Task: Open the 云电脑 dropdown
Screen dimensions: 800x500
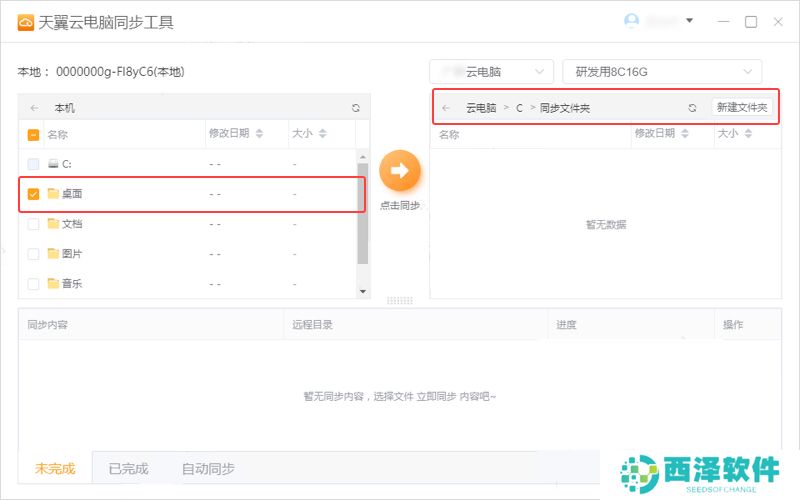Action: point(491,72)
